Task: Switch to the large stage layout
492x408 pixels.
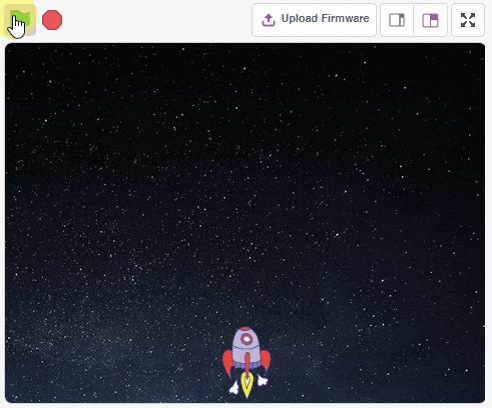Action: (430, 20)
